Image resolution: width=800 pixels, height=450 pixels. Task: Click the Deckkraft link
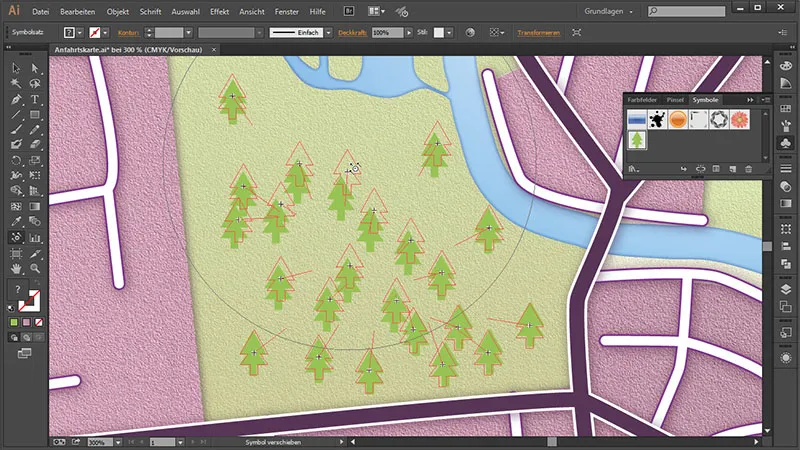352,33
